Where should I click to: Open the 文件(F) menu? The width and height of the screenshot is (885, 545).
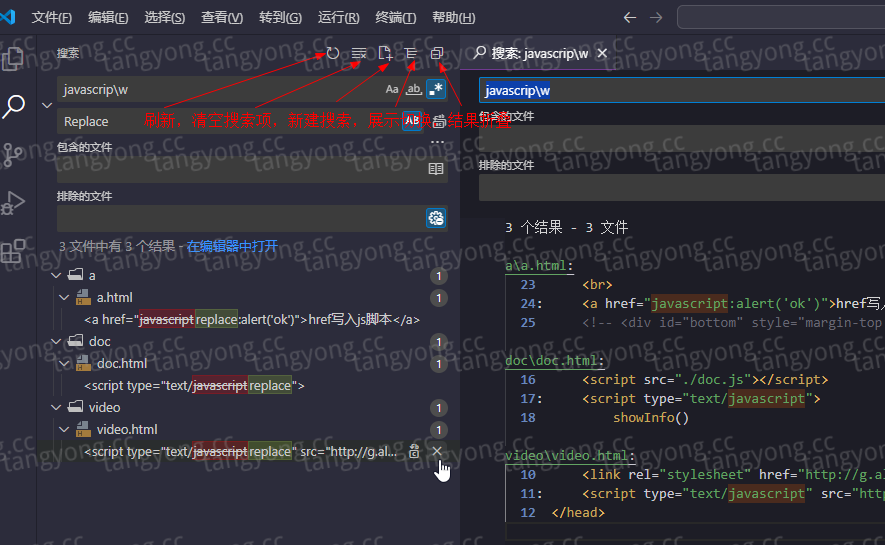pyautogui.click(x=51, y=17)
